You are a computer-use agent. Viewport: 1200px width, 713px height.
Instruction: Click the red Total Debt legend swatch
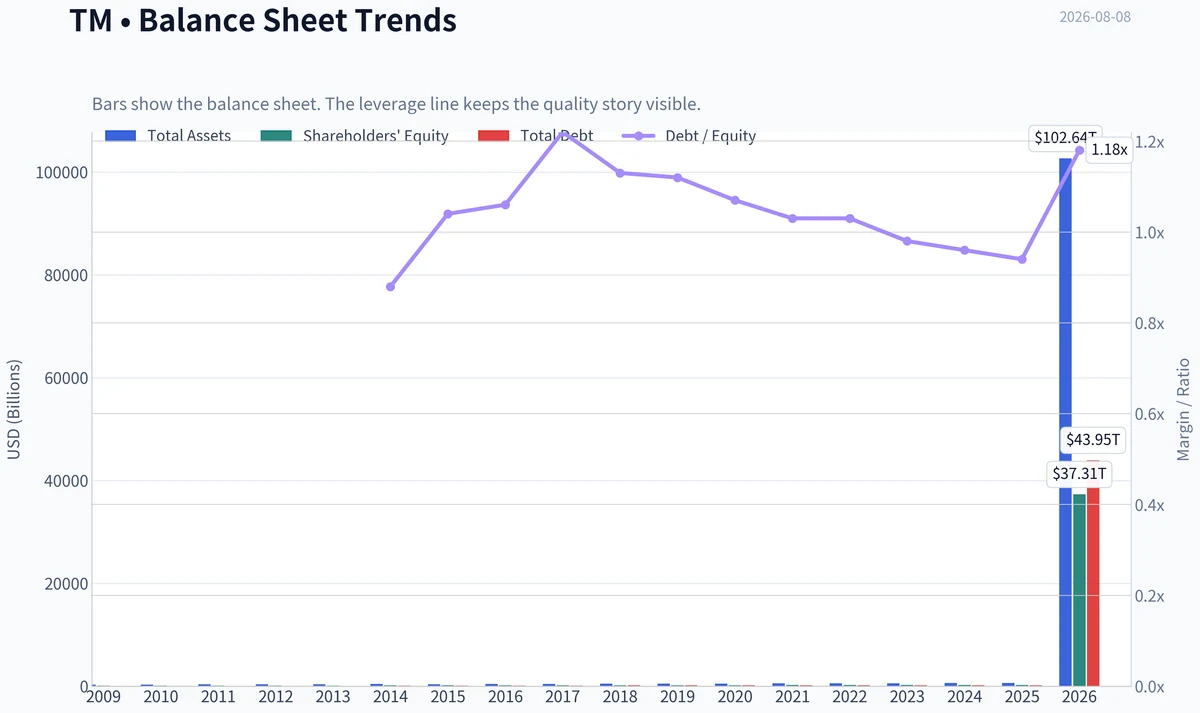click(x=493, y=136)
